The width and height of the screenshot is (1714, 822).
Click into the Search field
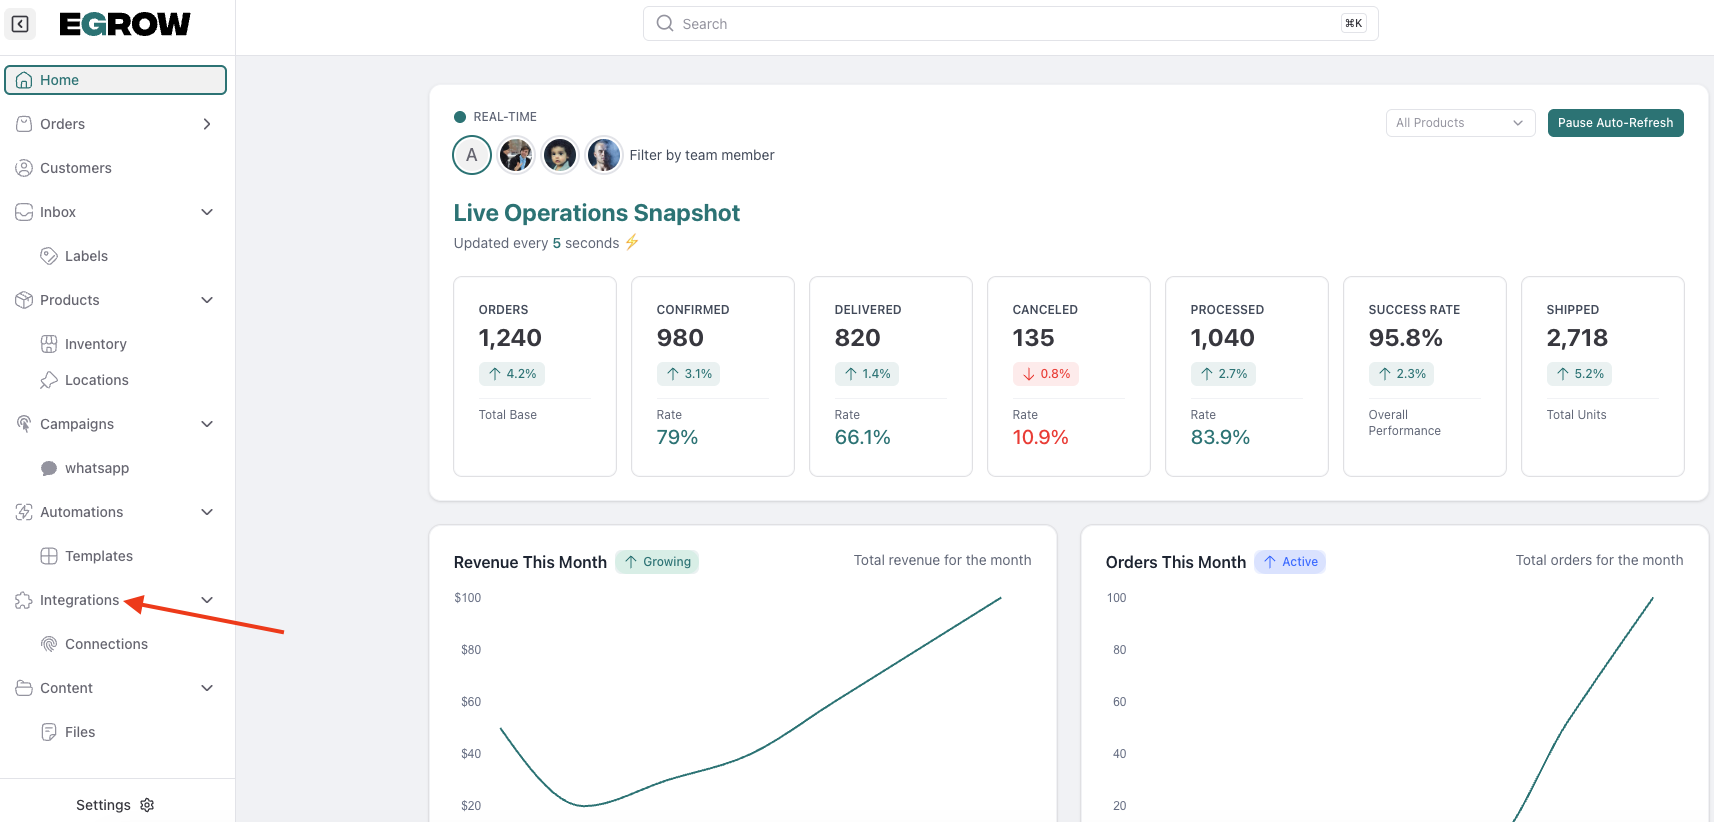(x=1010, y=24)
